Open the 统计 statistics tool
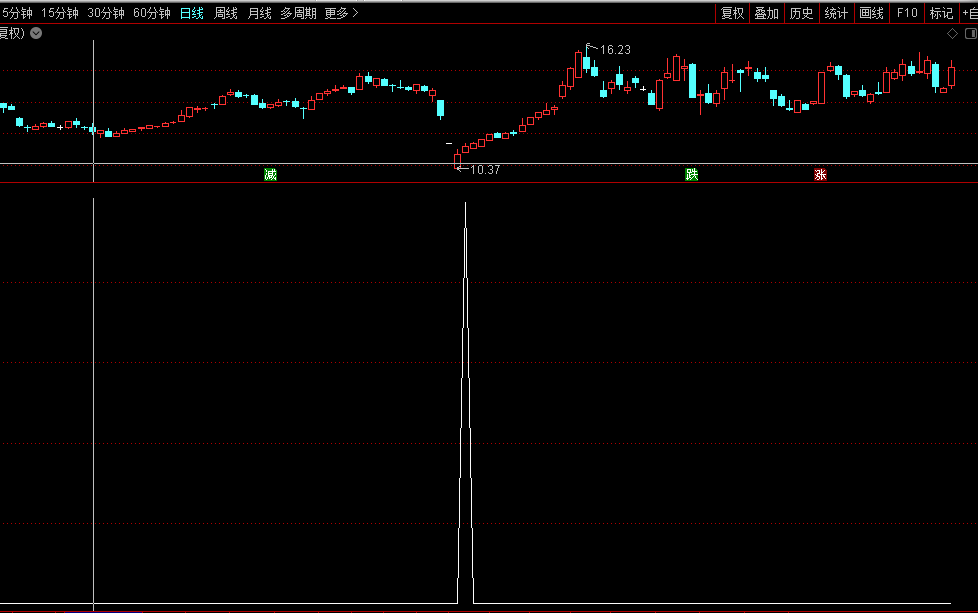 (836, 13)
